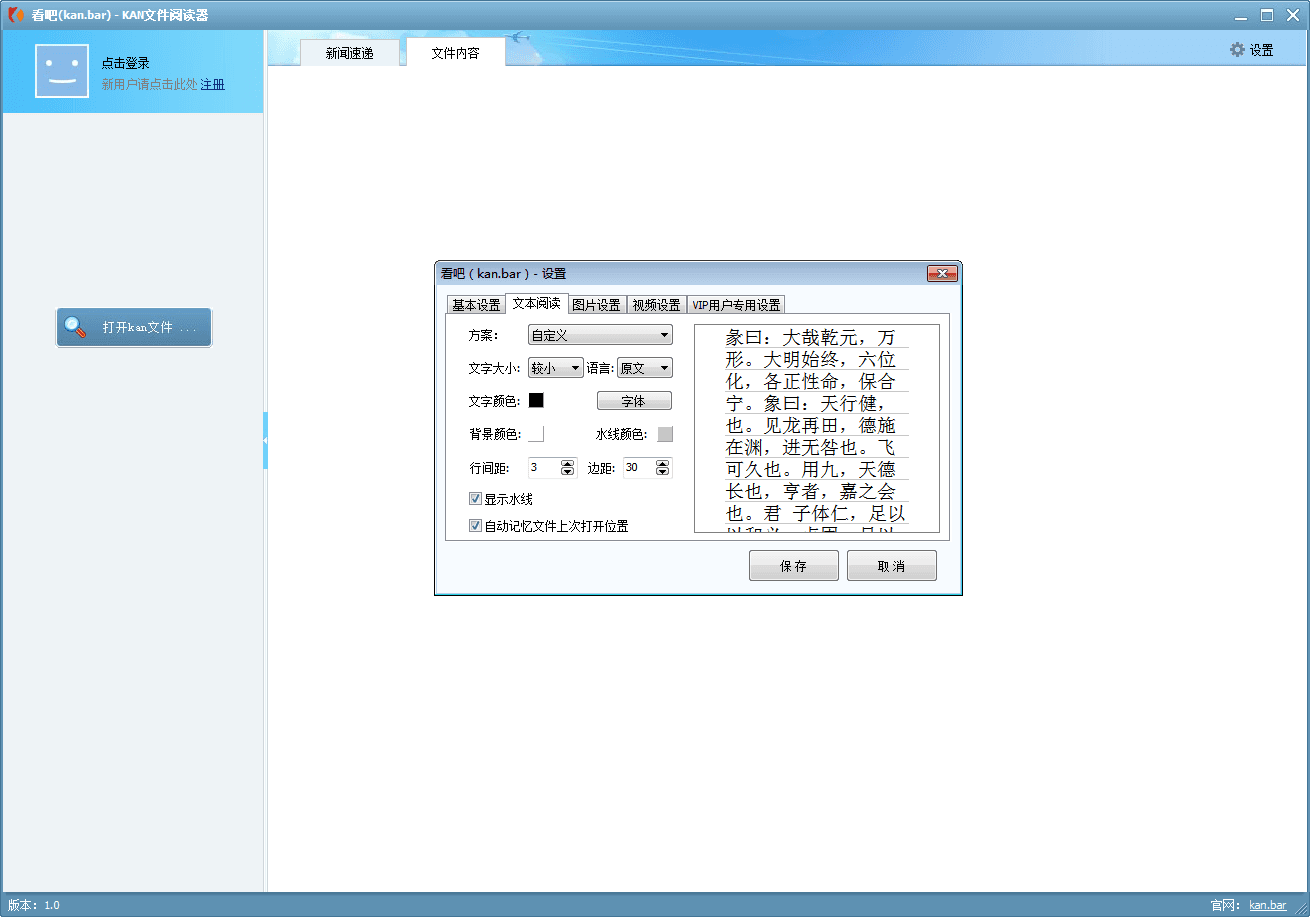
Task: Click the user avatar smiley icon
Action: [x=62, y=71]
